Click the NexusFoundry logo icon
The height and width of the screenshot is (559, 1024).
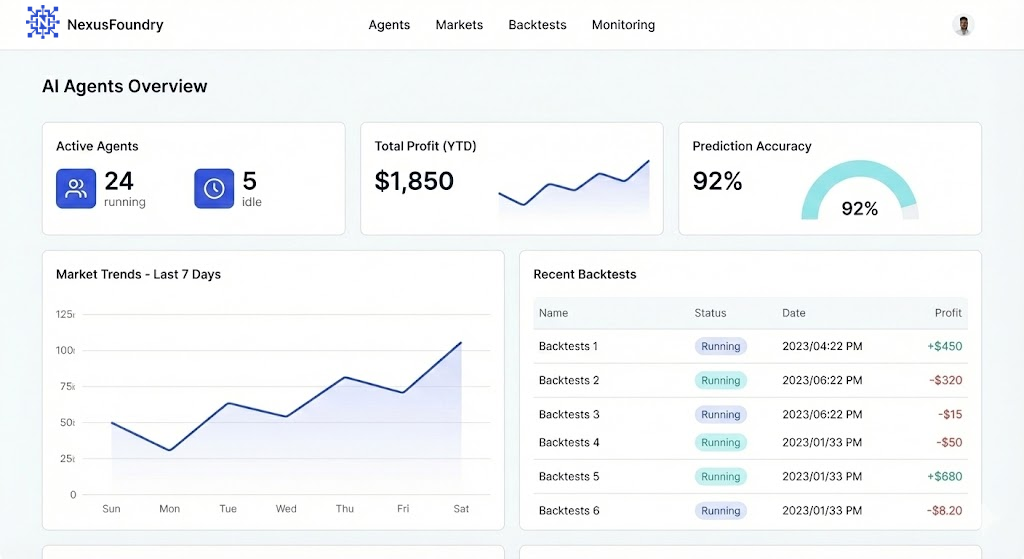point(42,23)
